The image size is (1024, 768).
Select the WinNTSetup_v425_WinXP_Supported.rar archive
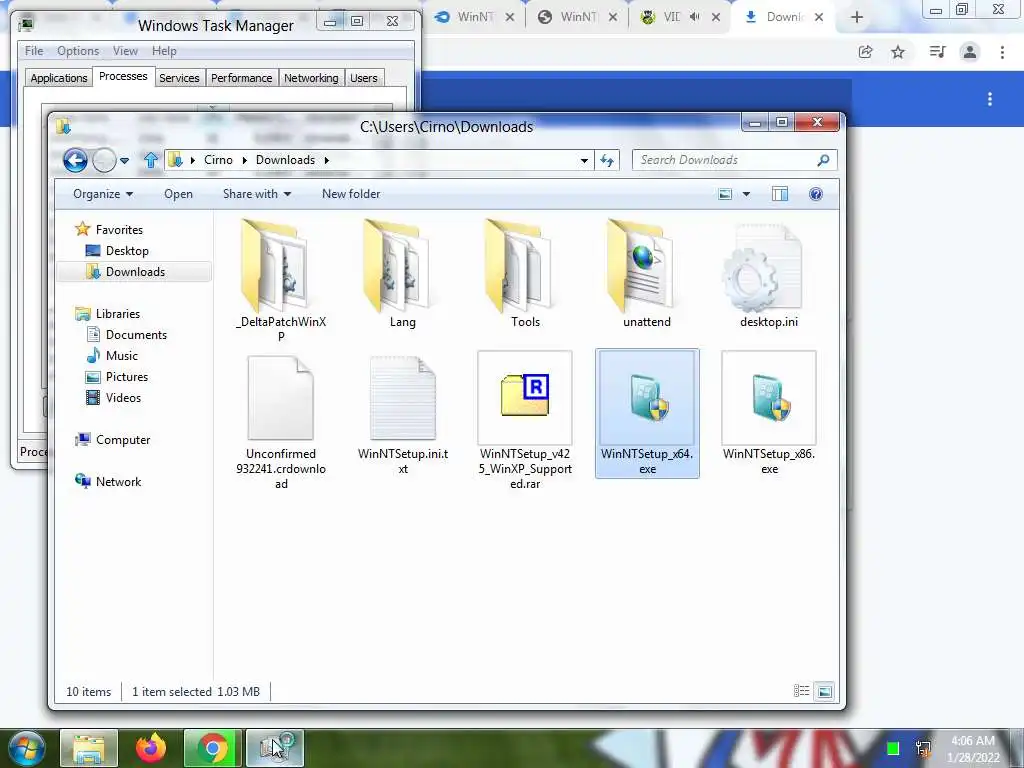click(x=525, y=421)
